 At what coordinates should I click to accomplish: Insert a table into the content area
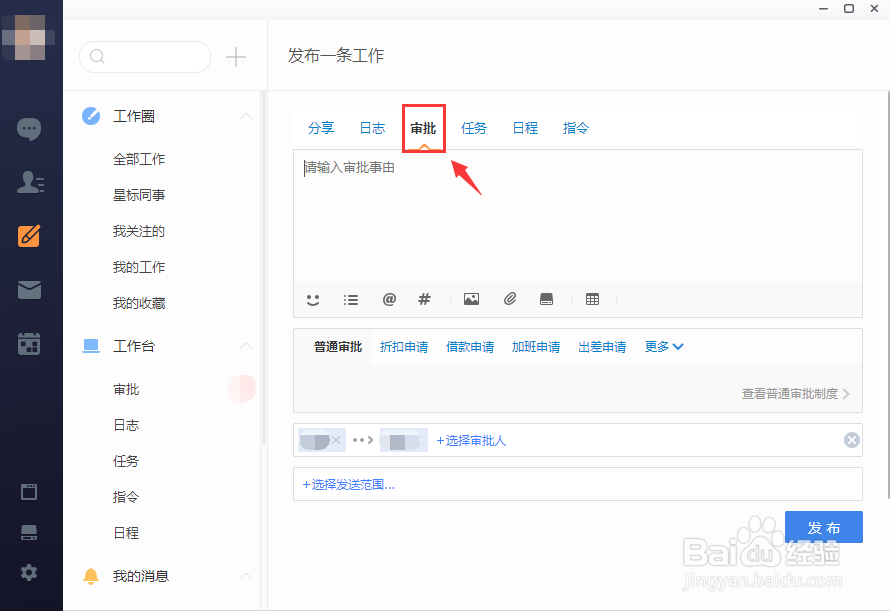tap(592, 299)
